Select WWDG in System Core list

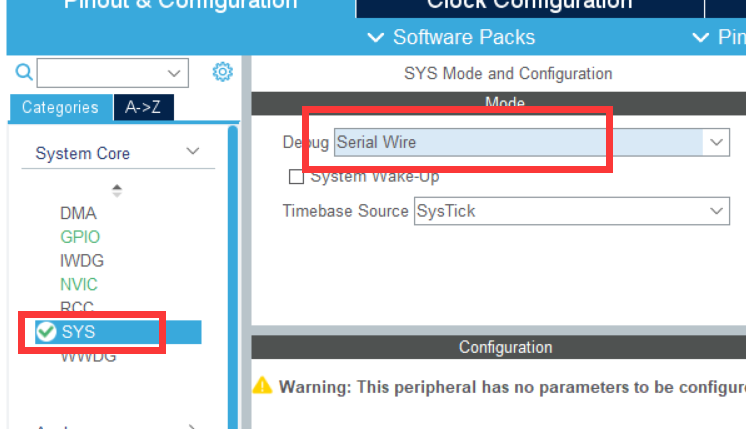[88, 357]
